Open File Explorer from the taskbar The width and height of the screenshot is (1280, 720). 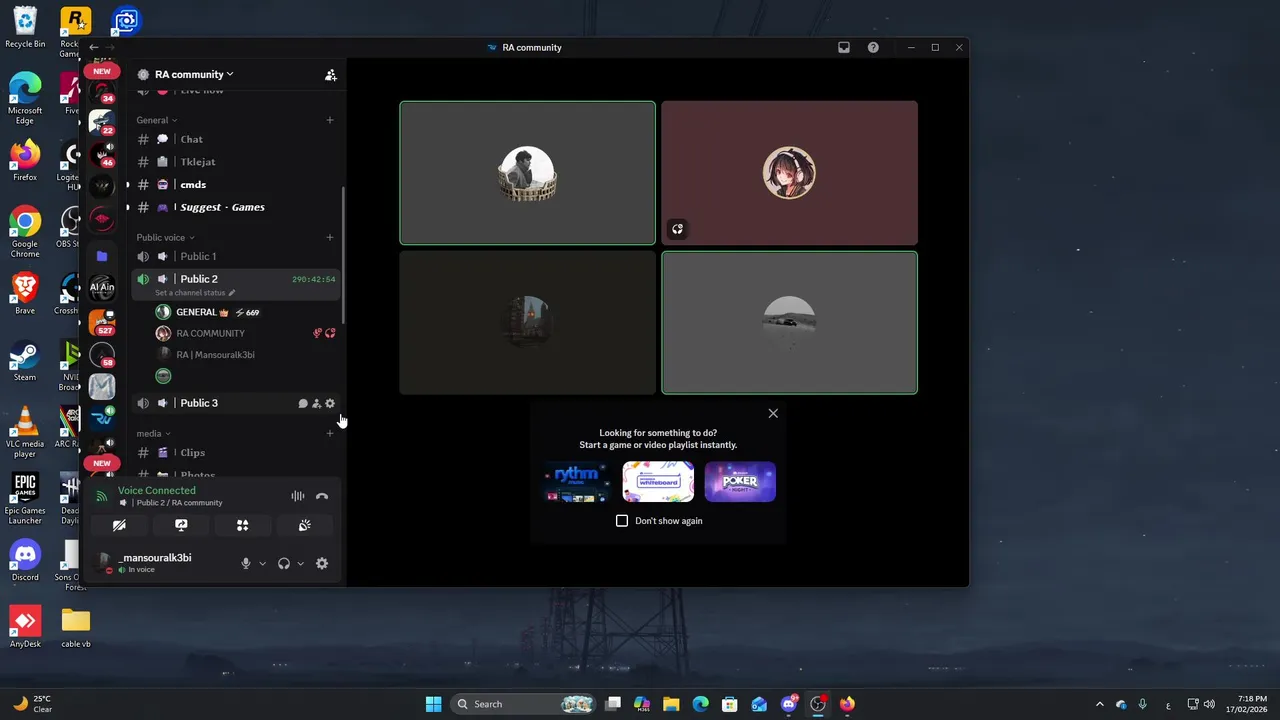coord(671,704)
